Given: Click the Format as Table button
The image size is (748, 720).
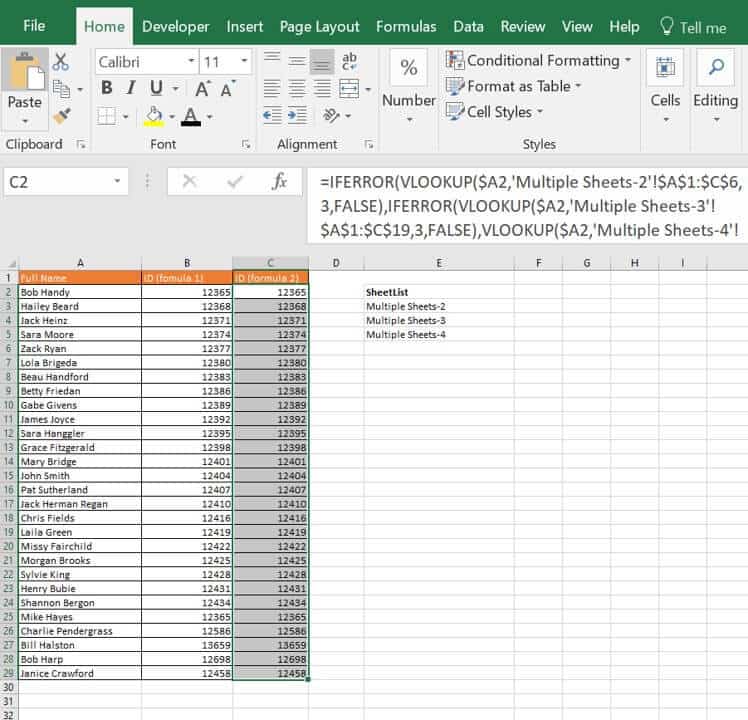Looking at the screenshot, I should (513, 86).
